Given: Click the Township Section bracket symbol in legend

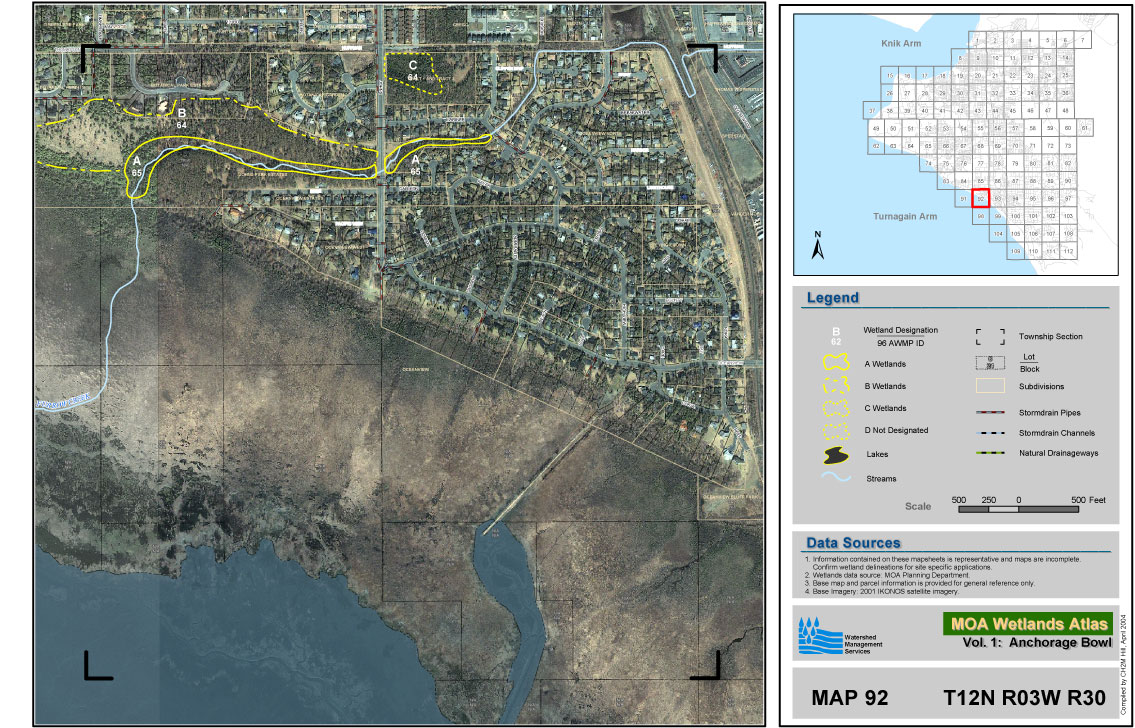Looking at the screenshot, I should pos(989,337).
